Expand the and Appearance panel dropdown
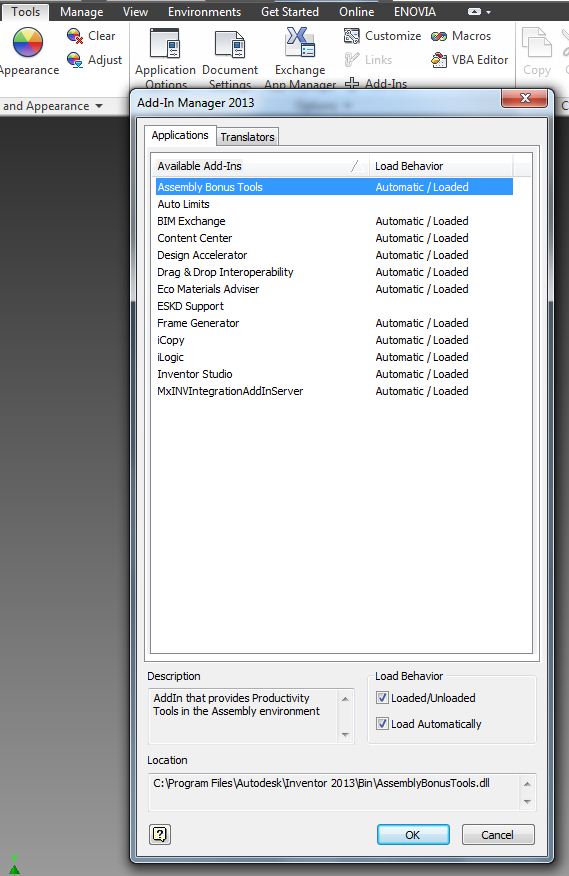The width and height of the screenshot is (569, 876). point(99,106)
